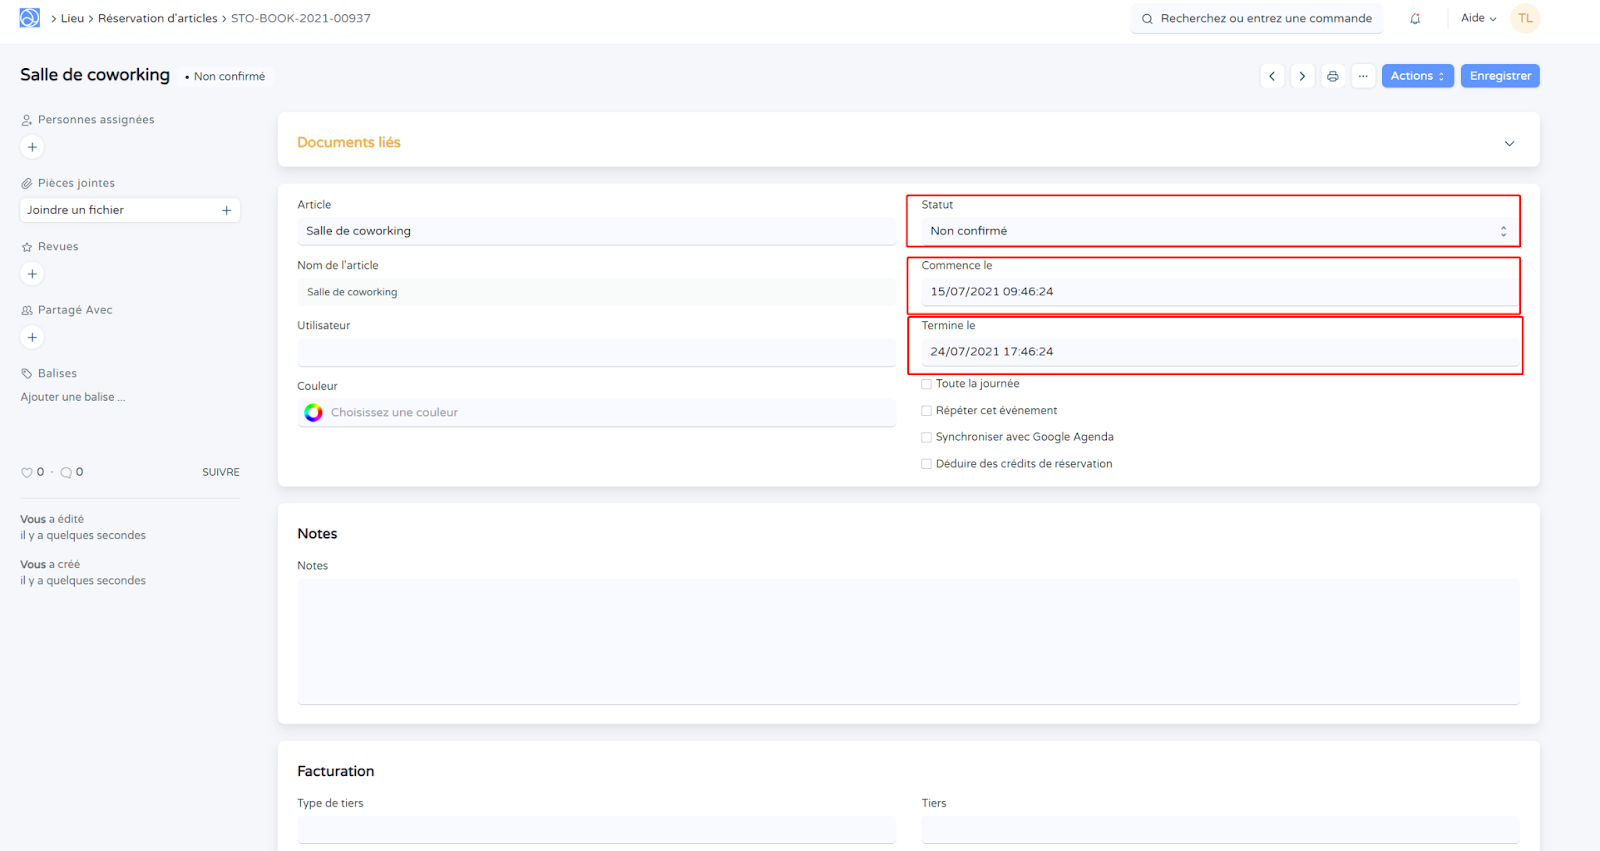This screenshot has height=851, width=1600.
Task: Open the notifications bell
Action: tap(1415, 19)
